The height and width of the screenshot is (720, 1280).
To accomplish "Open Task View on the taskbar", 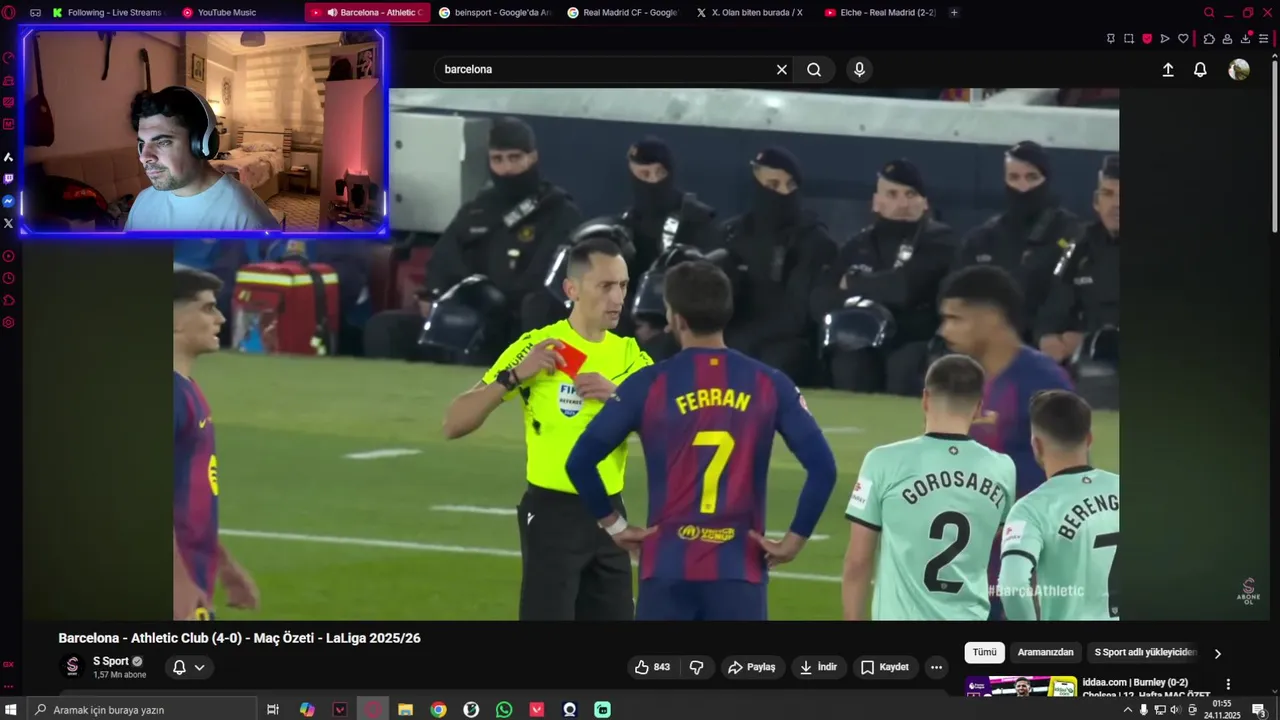I will point(273,709).
